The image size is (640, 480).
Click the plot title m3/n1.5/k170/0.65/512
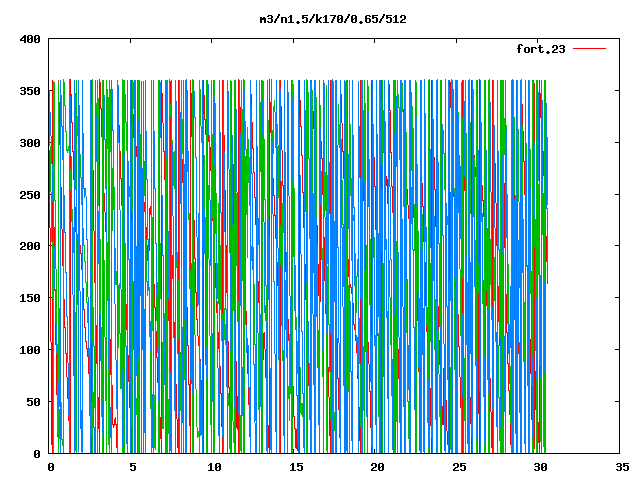coord(333,19)
